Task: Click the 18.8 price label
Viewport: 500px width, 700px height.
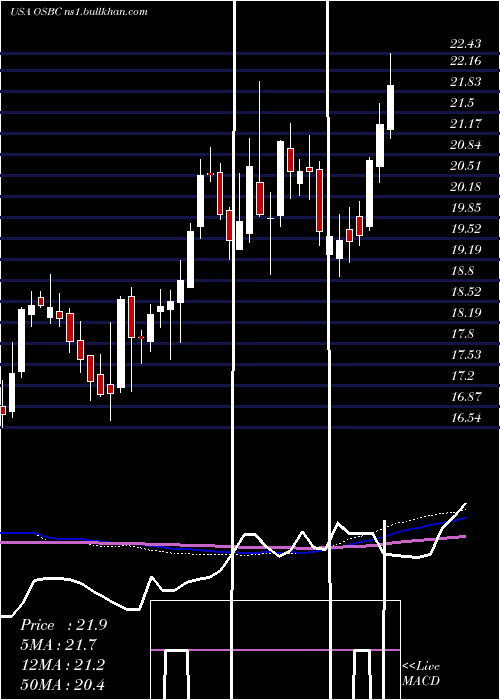Action: pyautogui.click(x=462, y=271)
